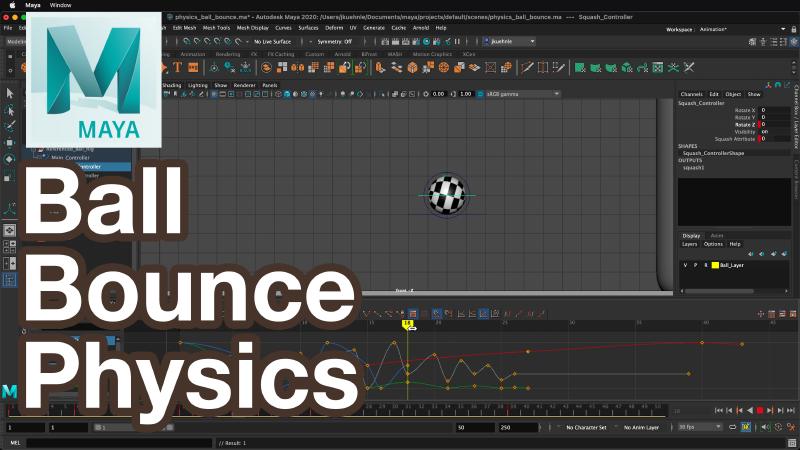Open the No Character Set dropdown

[x=586, y=427]
